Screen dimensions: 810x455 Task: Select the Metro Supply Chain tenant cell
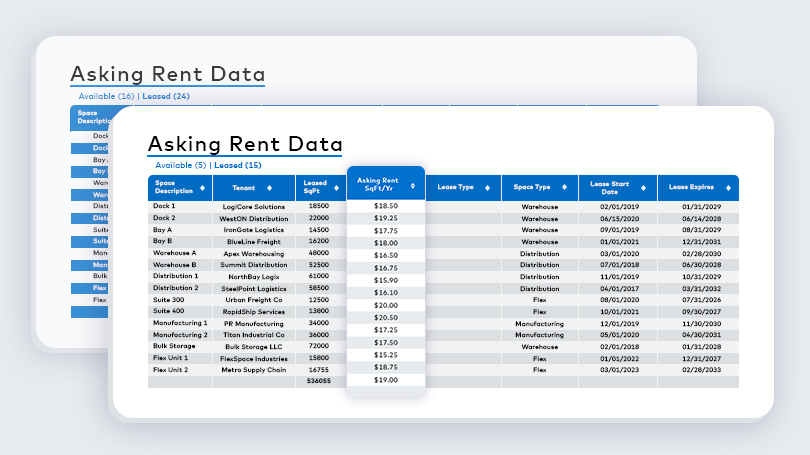click(x=254, y=370)
